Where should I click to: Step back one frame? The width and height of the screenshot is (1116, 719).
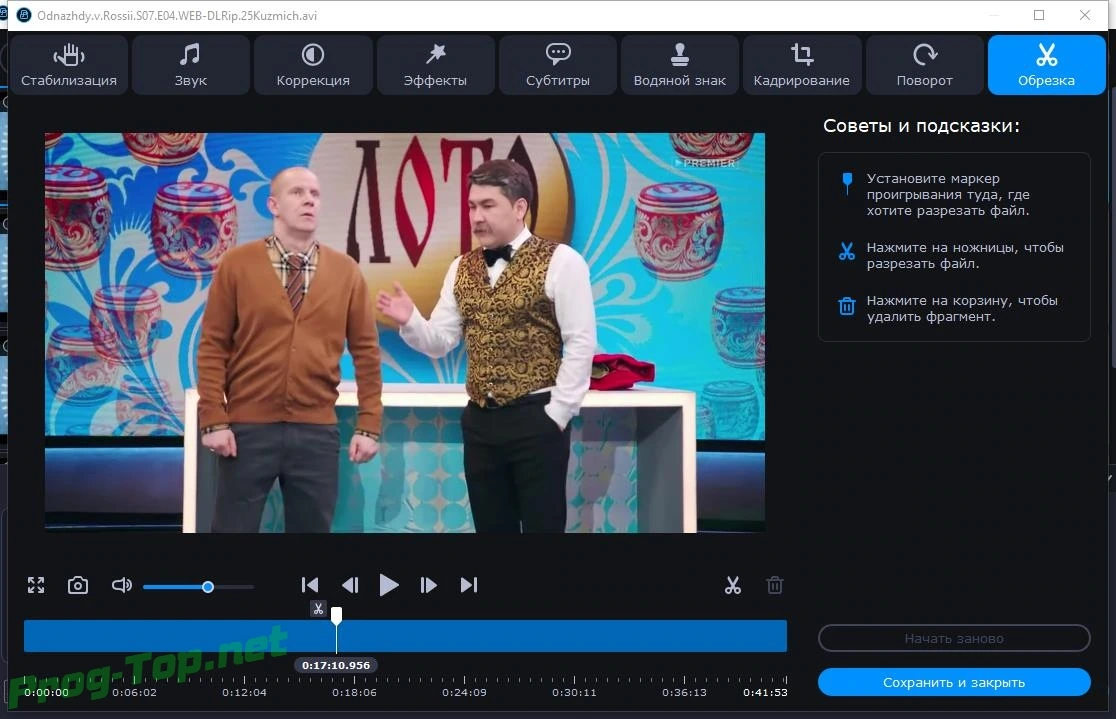(349, 585)
